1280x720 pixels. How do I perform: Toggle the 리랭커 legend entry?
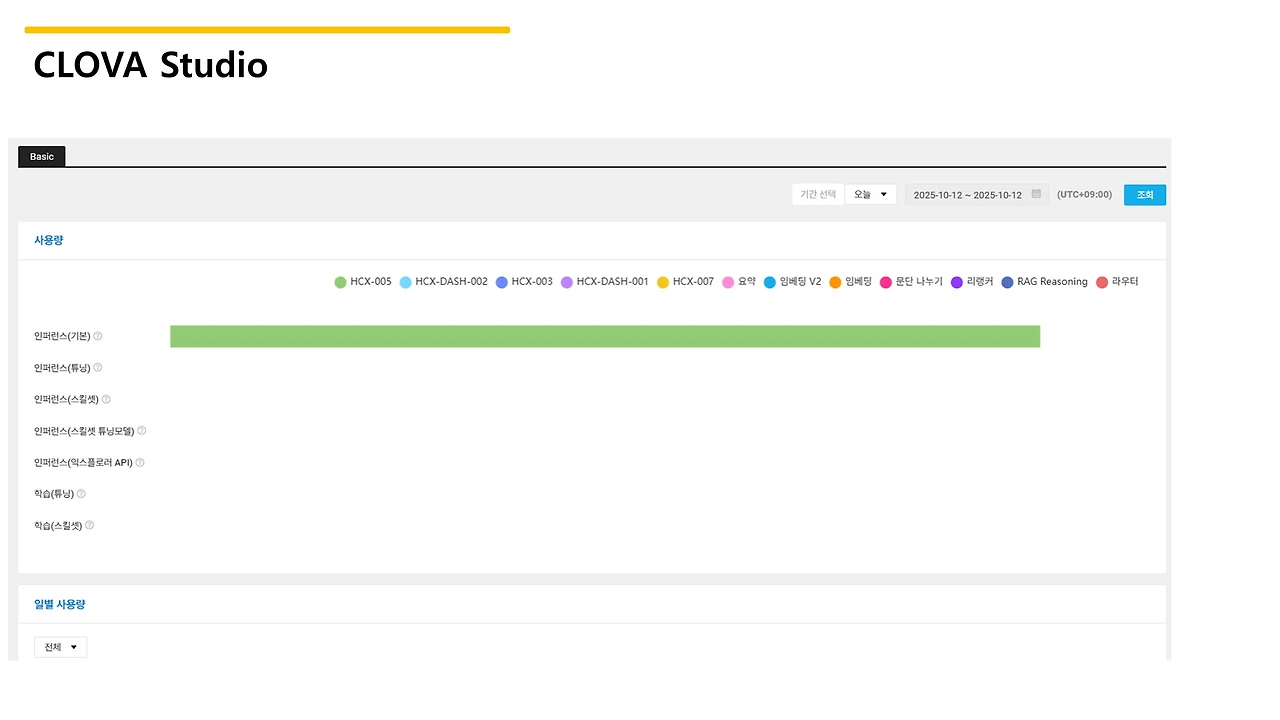(x=973, y=282)
